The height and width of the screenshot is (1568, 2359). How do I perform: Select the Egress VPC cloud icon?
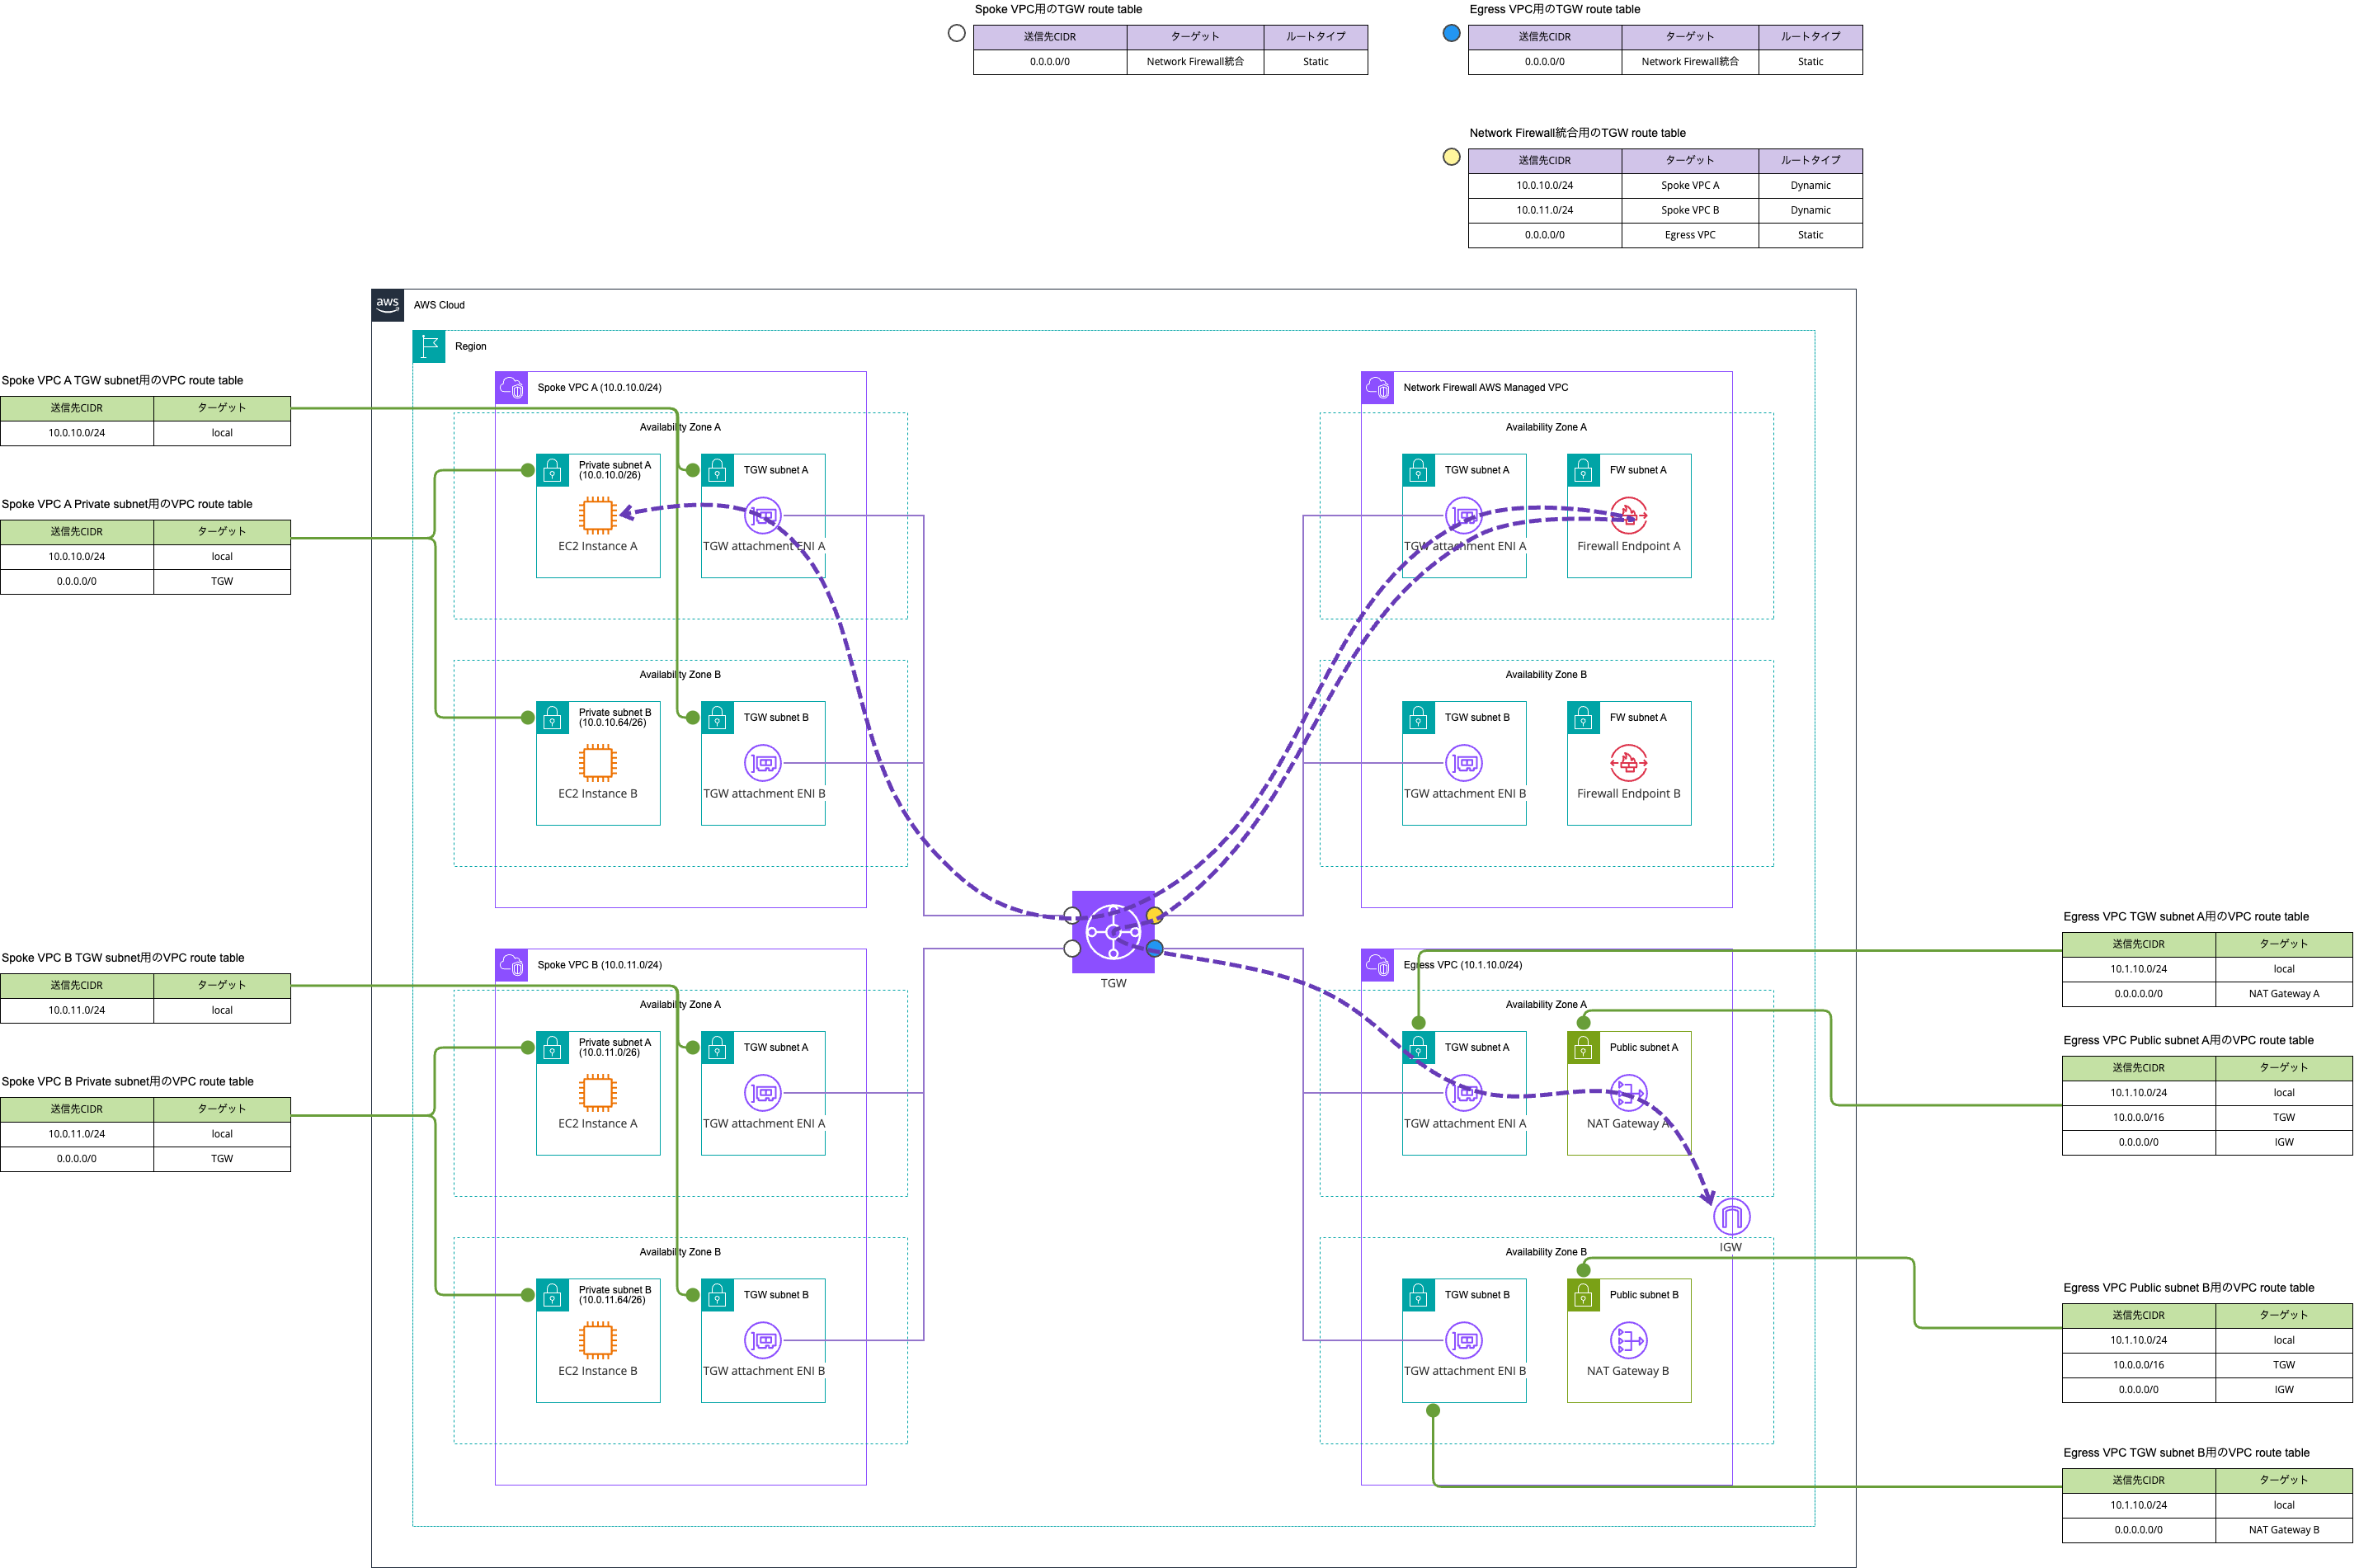[x=1377, y=965]
